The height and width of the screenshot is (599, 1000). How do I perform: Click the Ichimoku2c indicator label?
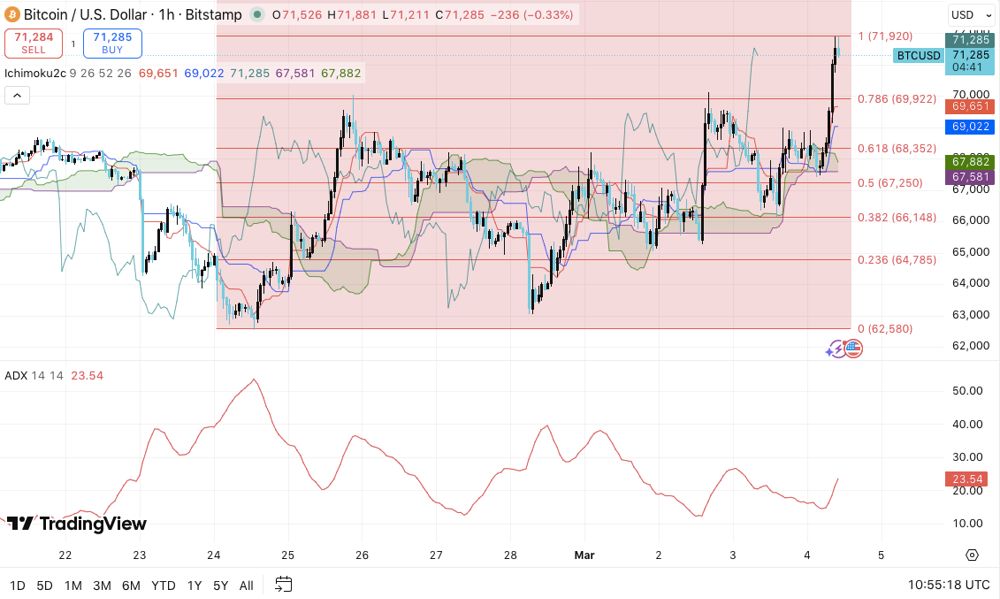coord(35,73)
